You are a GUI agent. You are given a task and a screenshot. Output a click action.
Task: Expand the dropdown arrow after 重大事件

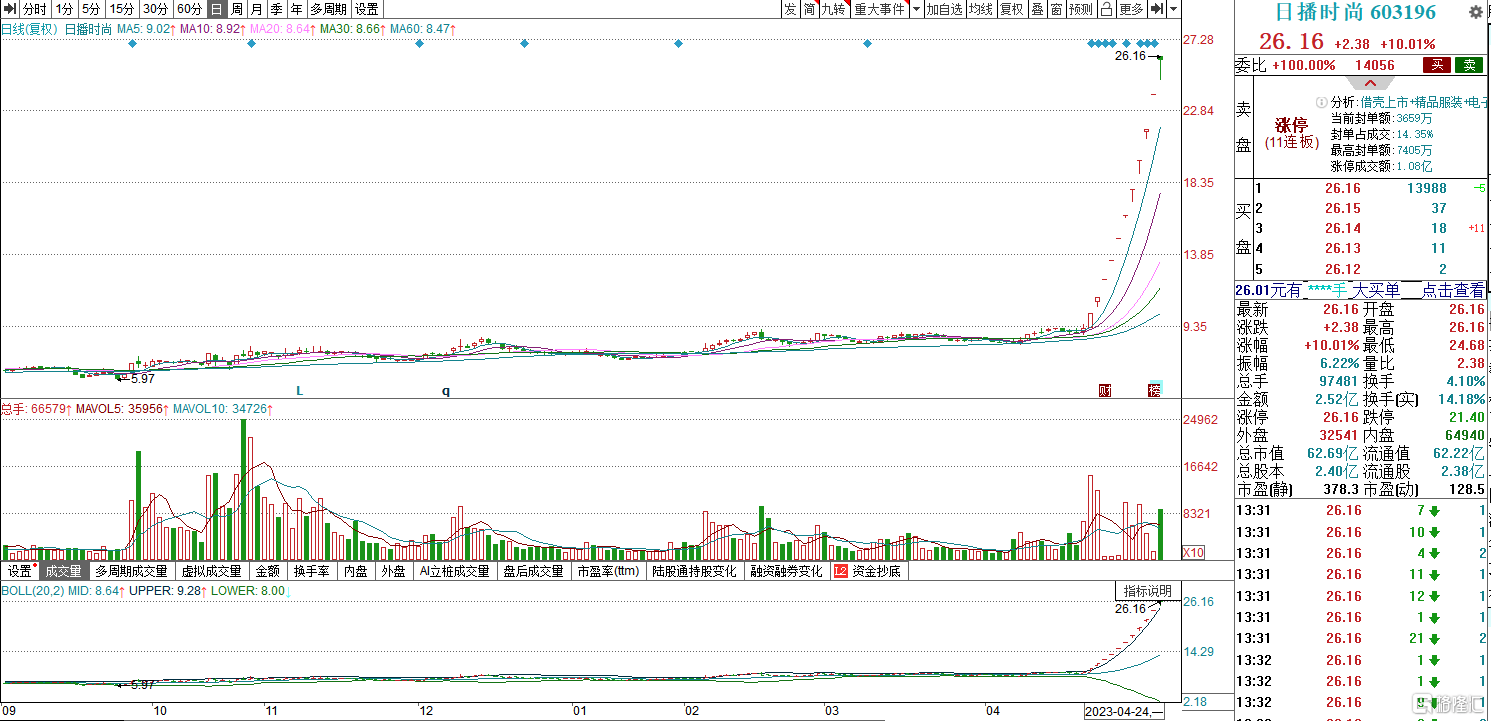click(x=915, y=9)
